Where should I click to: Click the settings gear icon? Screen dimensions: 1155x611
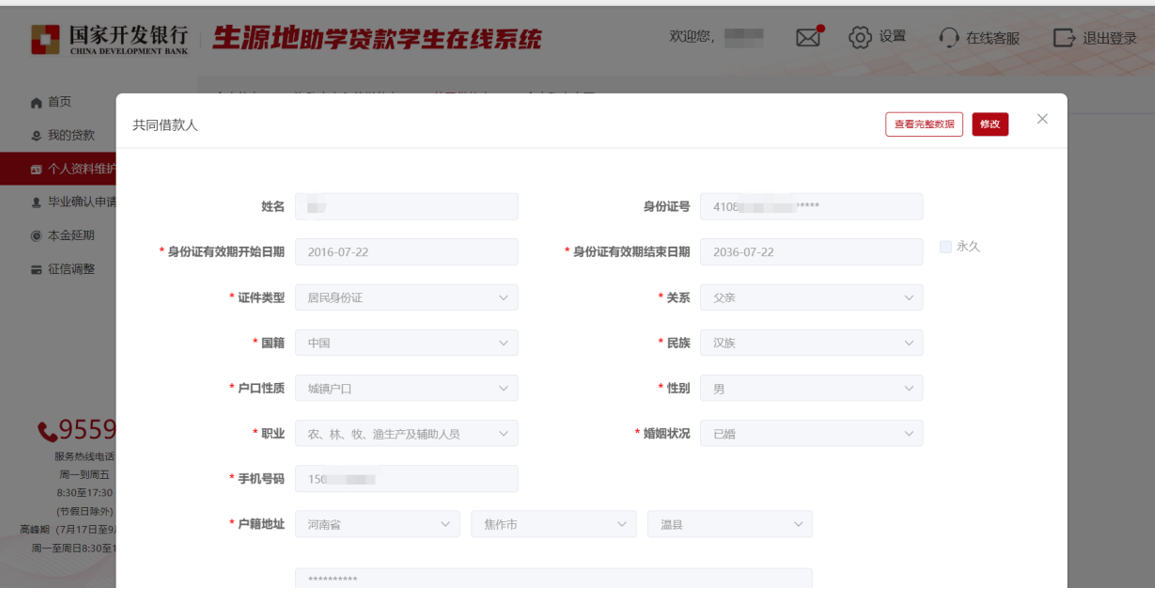point(860,37)
